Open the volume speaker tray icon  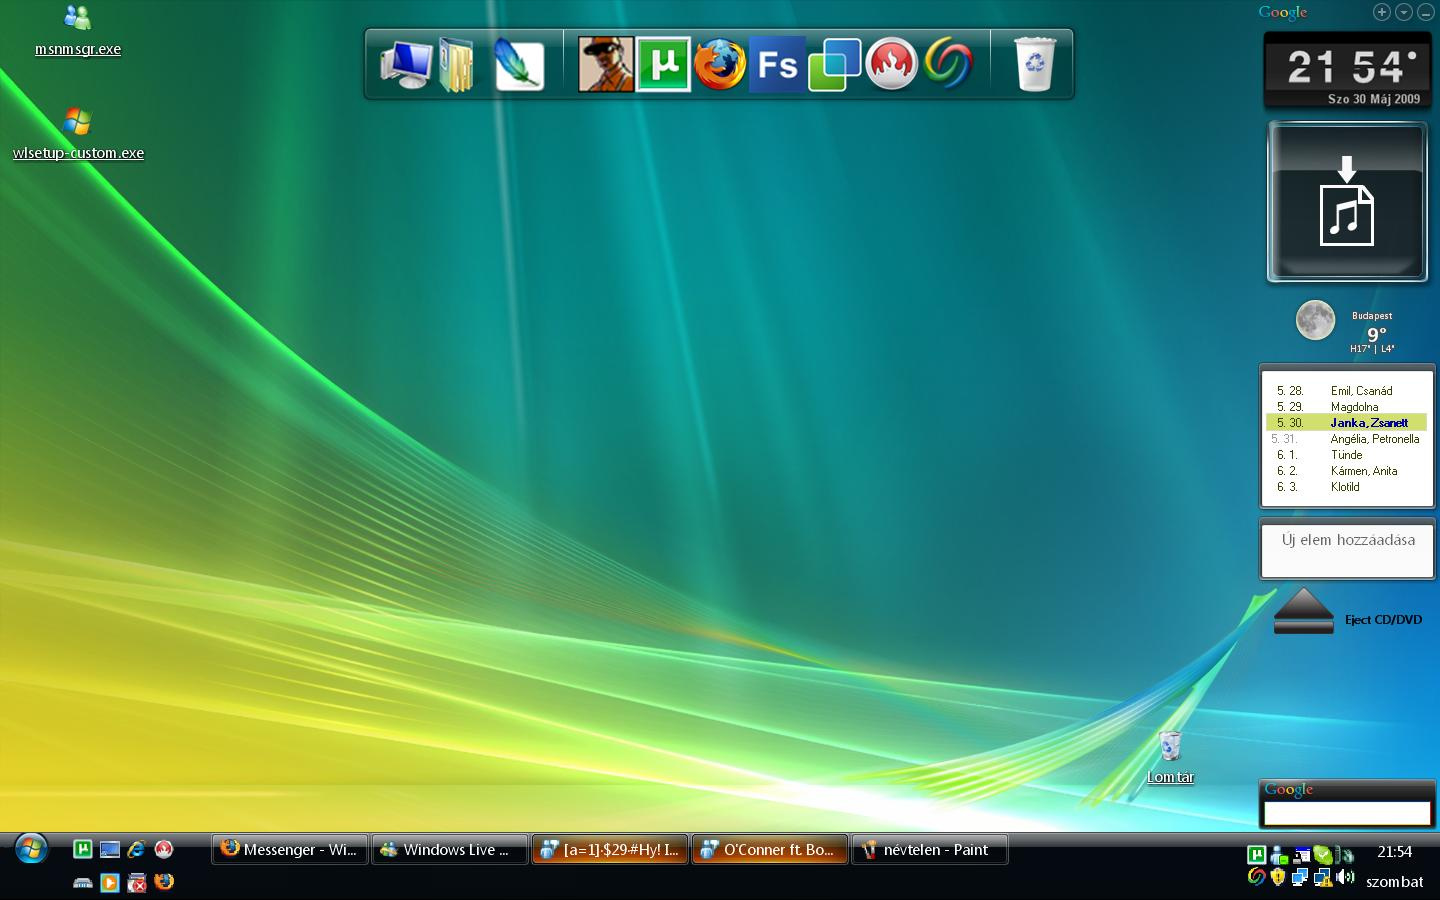point(1345,877)
